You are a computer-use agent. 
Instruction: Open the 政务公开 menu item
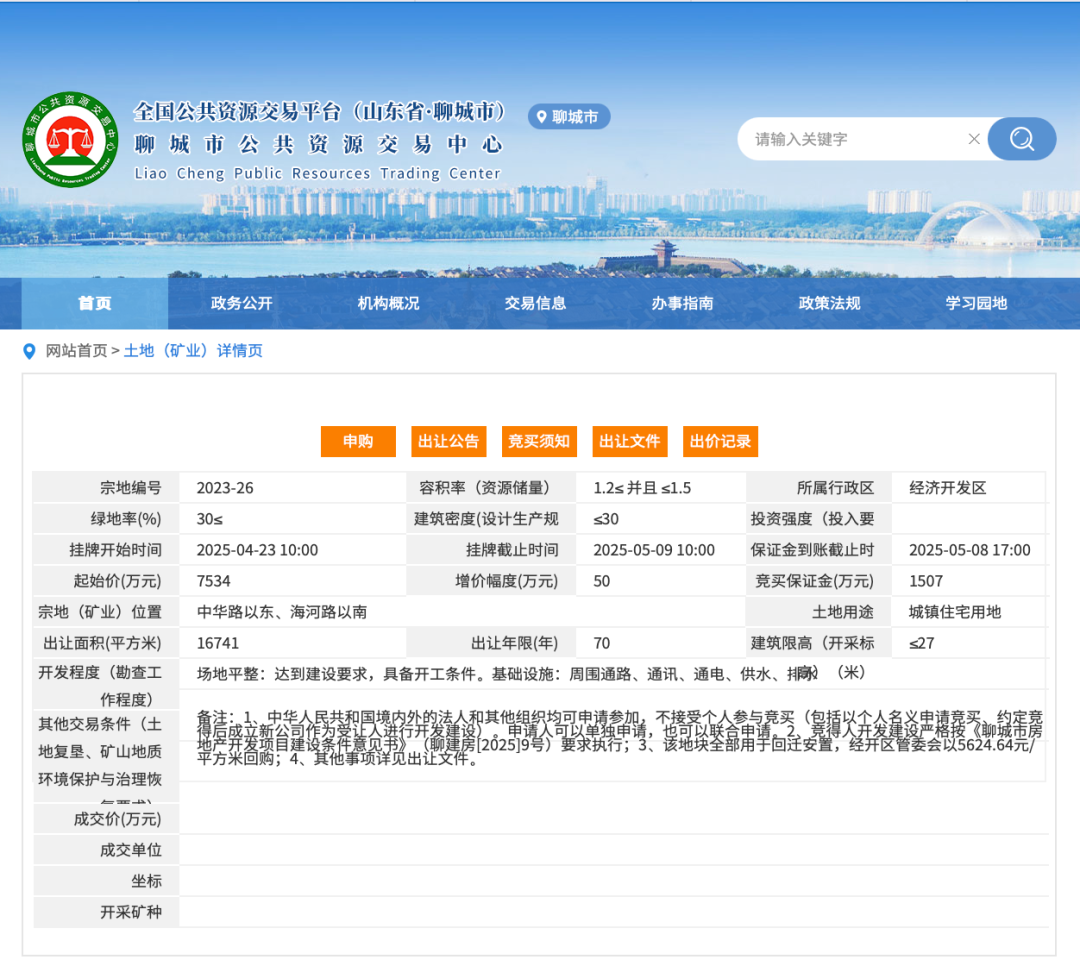point(241,303)
